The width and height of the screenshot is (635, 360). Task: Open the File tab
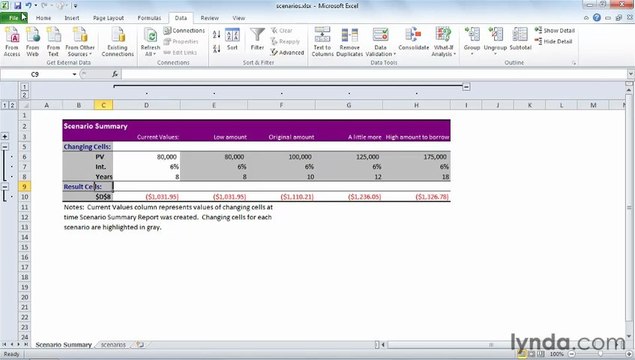pos(14,18)
